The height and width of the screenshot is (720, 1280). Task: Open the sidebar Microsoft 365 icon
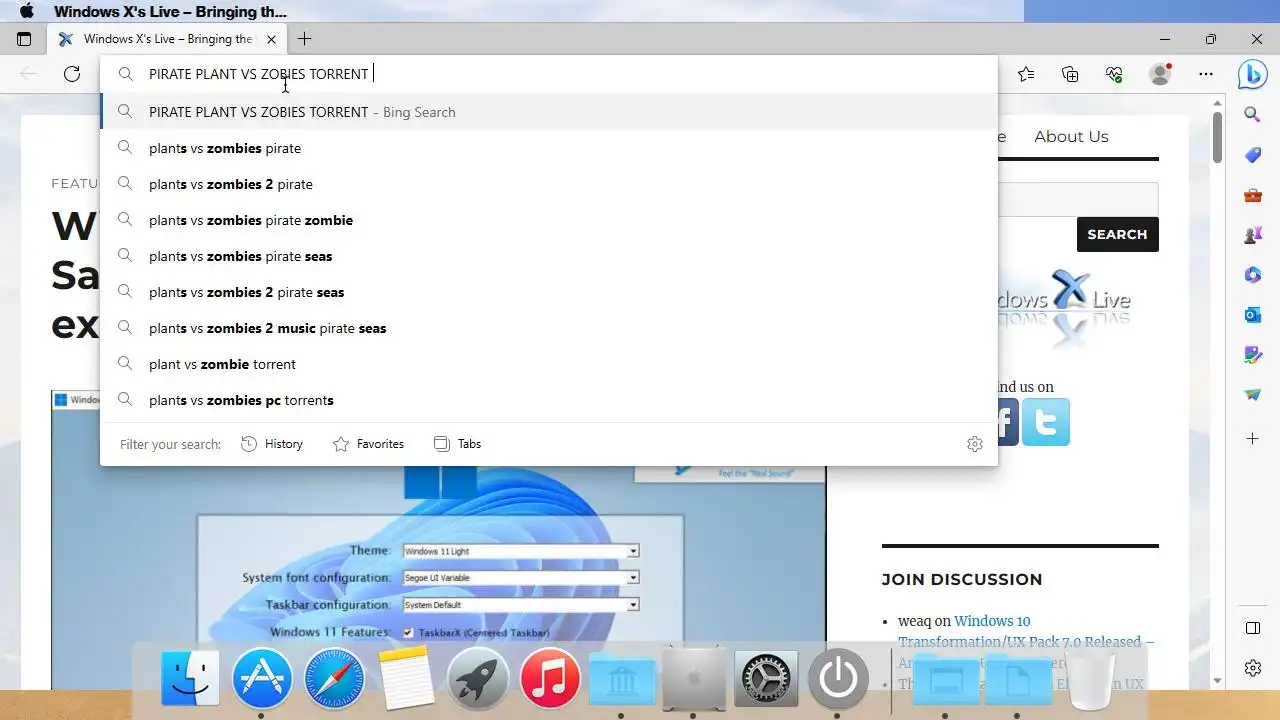(1252, 275)
